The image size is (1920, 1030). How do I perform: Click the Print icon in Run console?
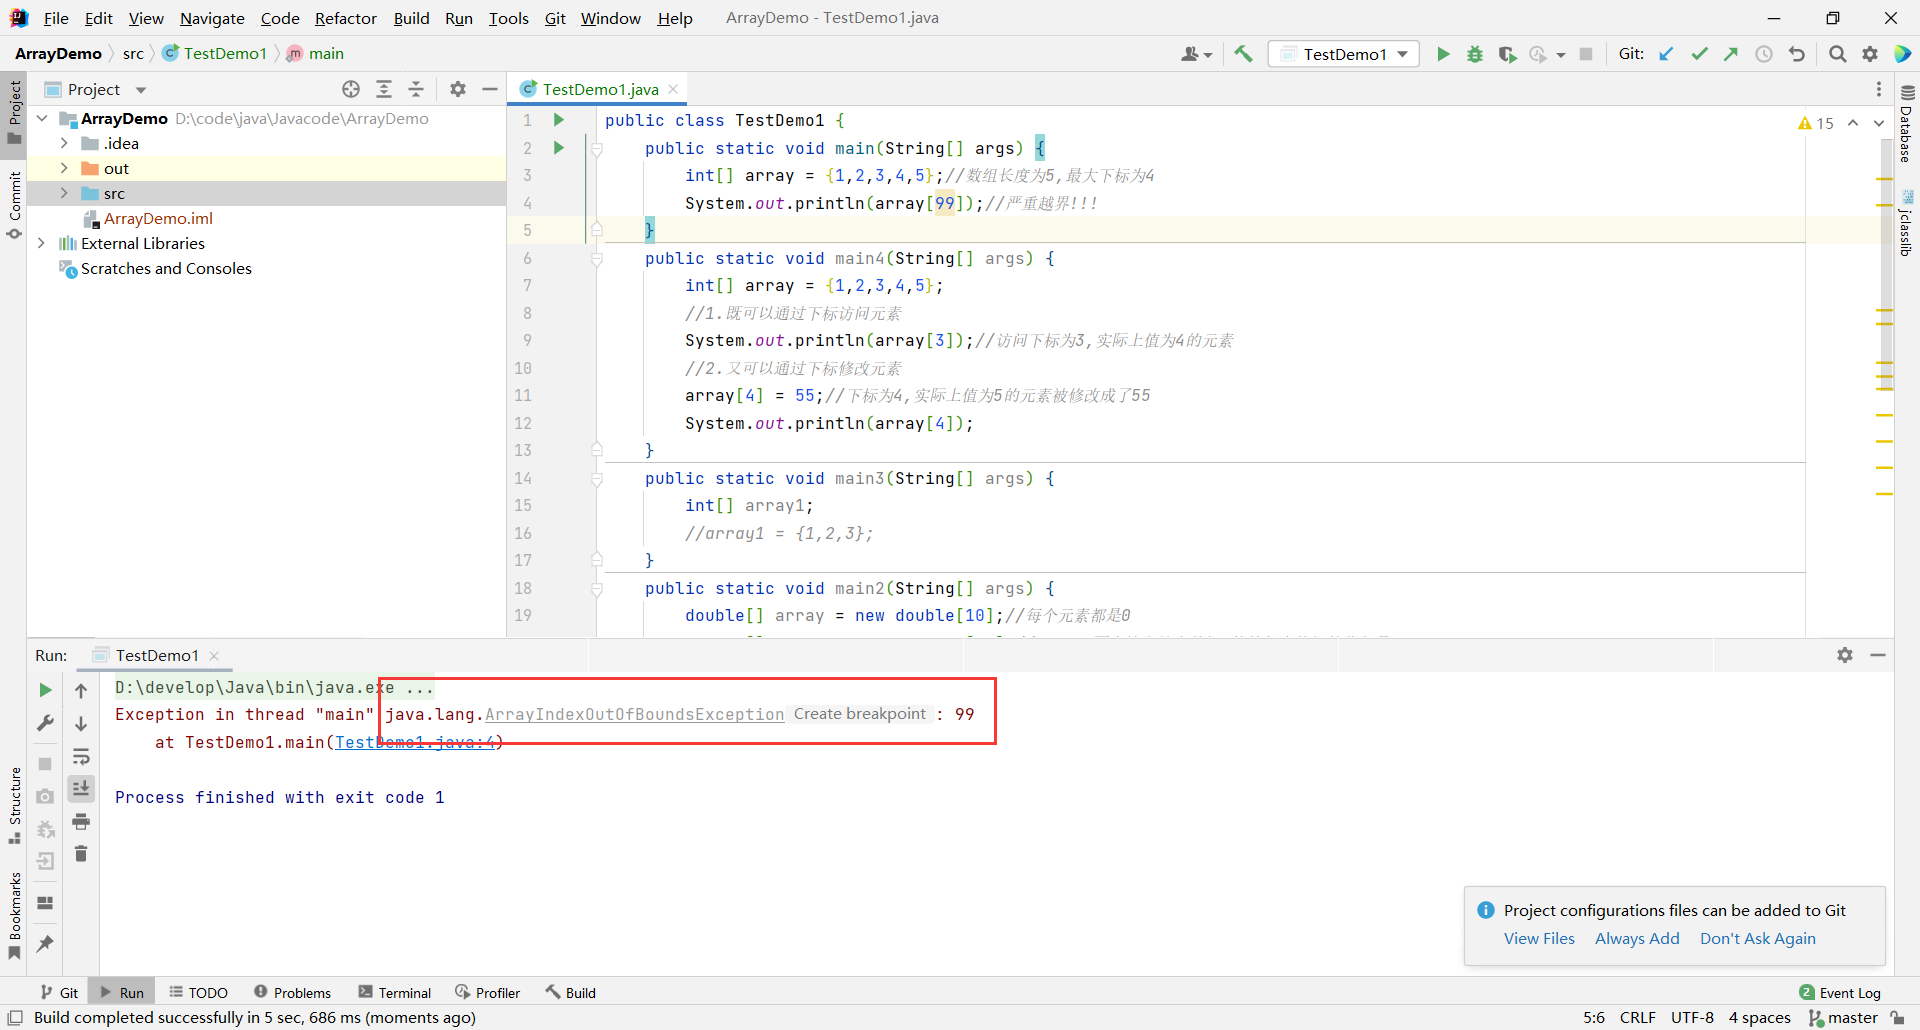pos(81,822)
